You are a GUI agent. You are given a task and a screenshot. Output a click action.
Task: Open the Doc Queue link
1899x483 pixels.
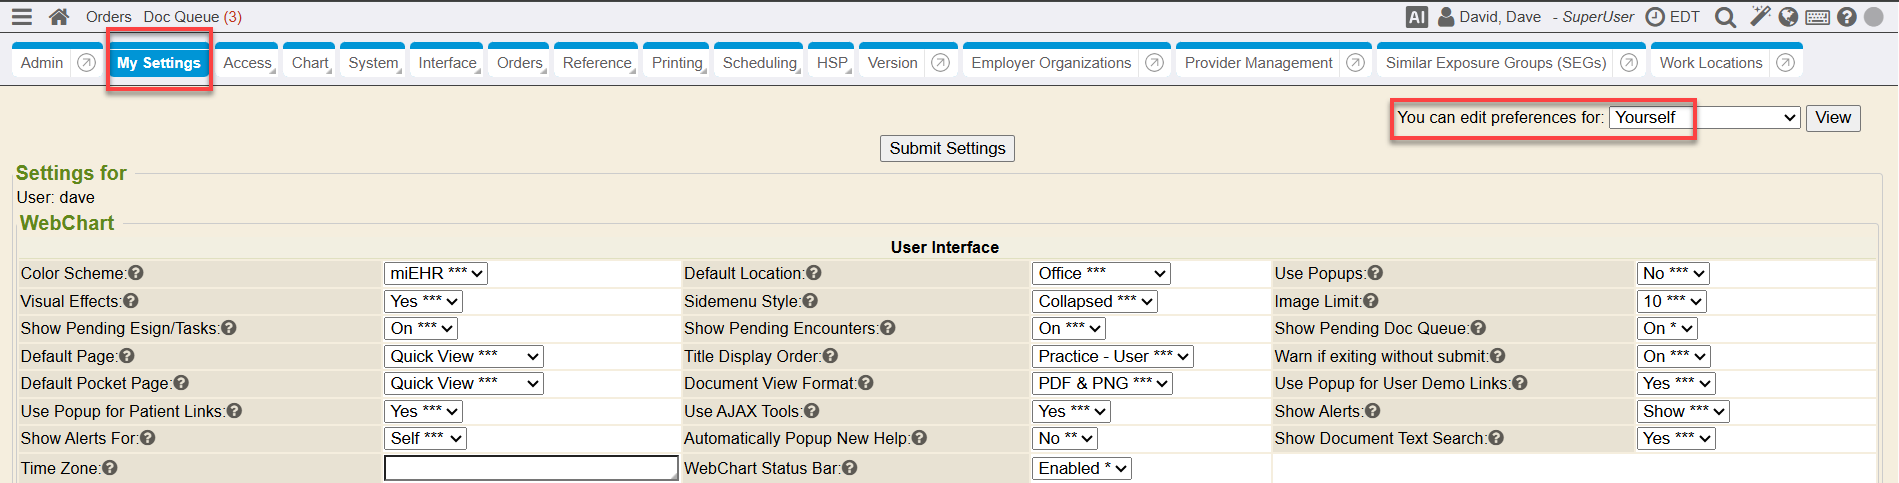click(192, 17)
